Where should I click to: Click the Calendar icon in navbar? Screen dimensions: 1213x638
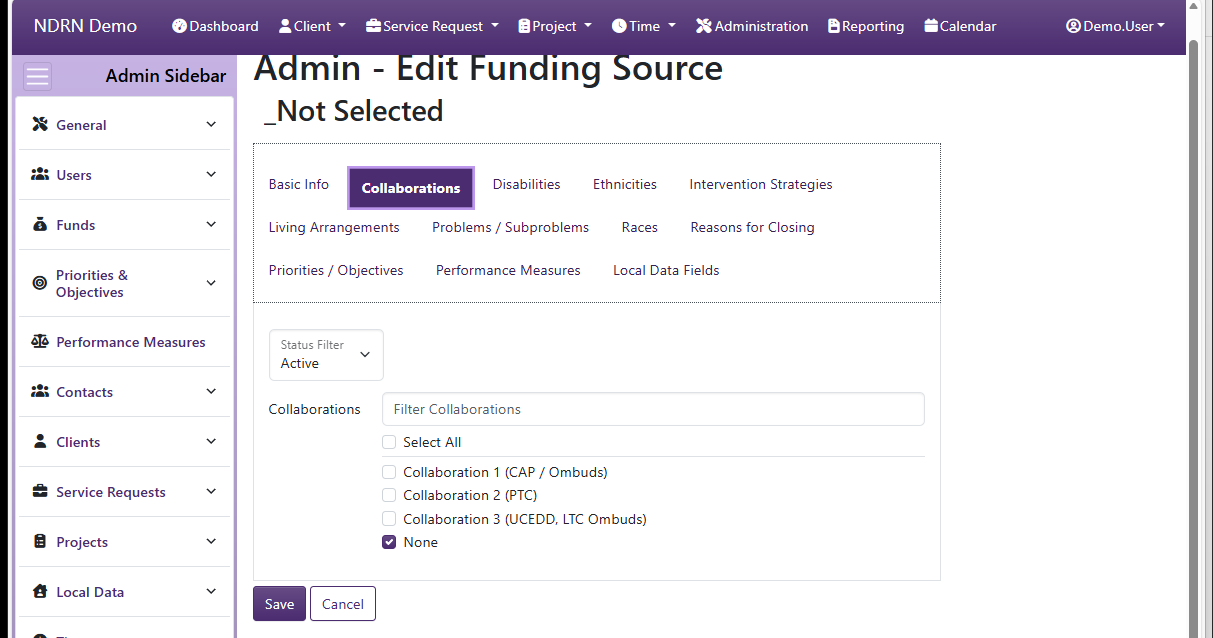point(931,26)
